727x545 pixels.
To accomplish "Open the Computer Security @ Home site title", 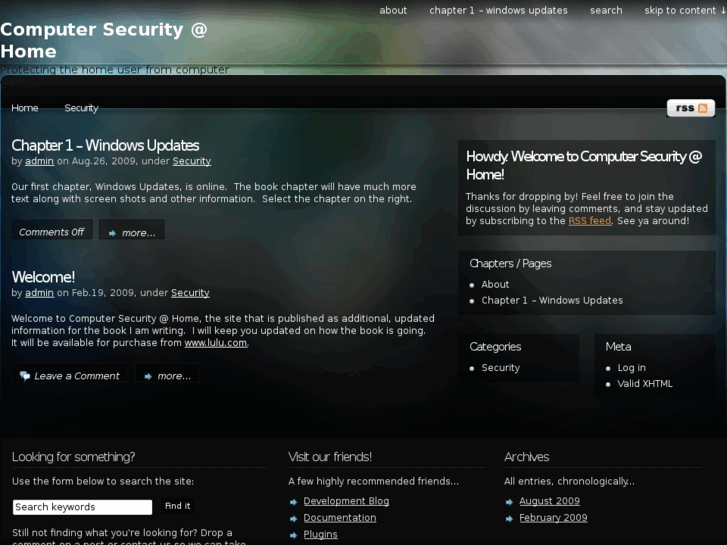I will [103, 40].
